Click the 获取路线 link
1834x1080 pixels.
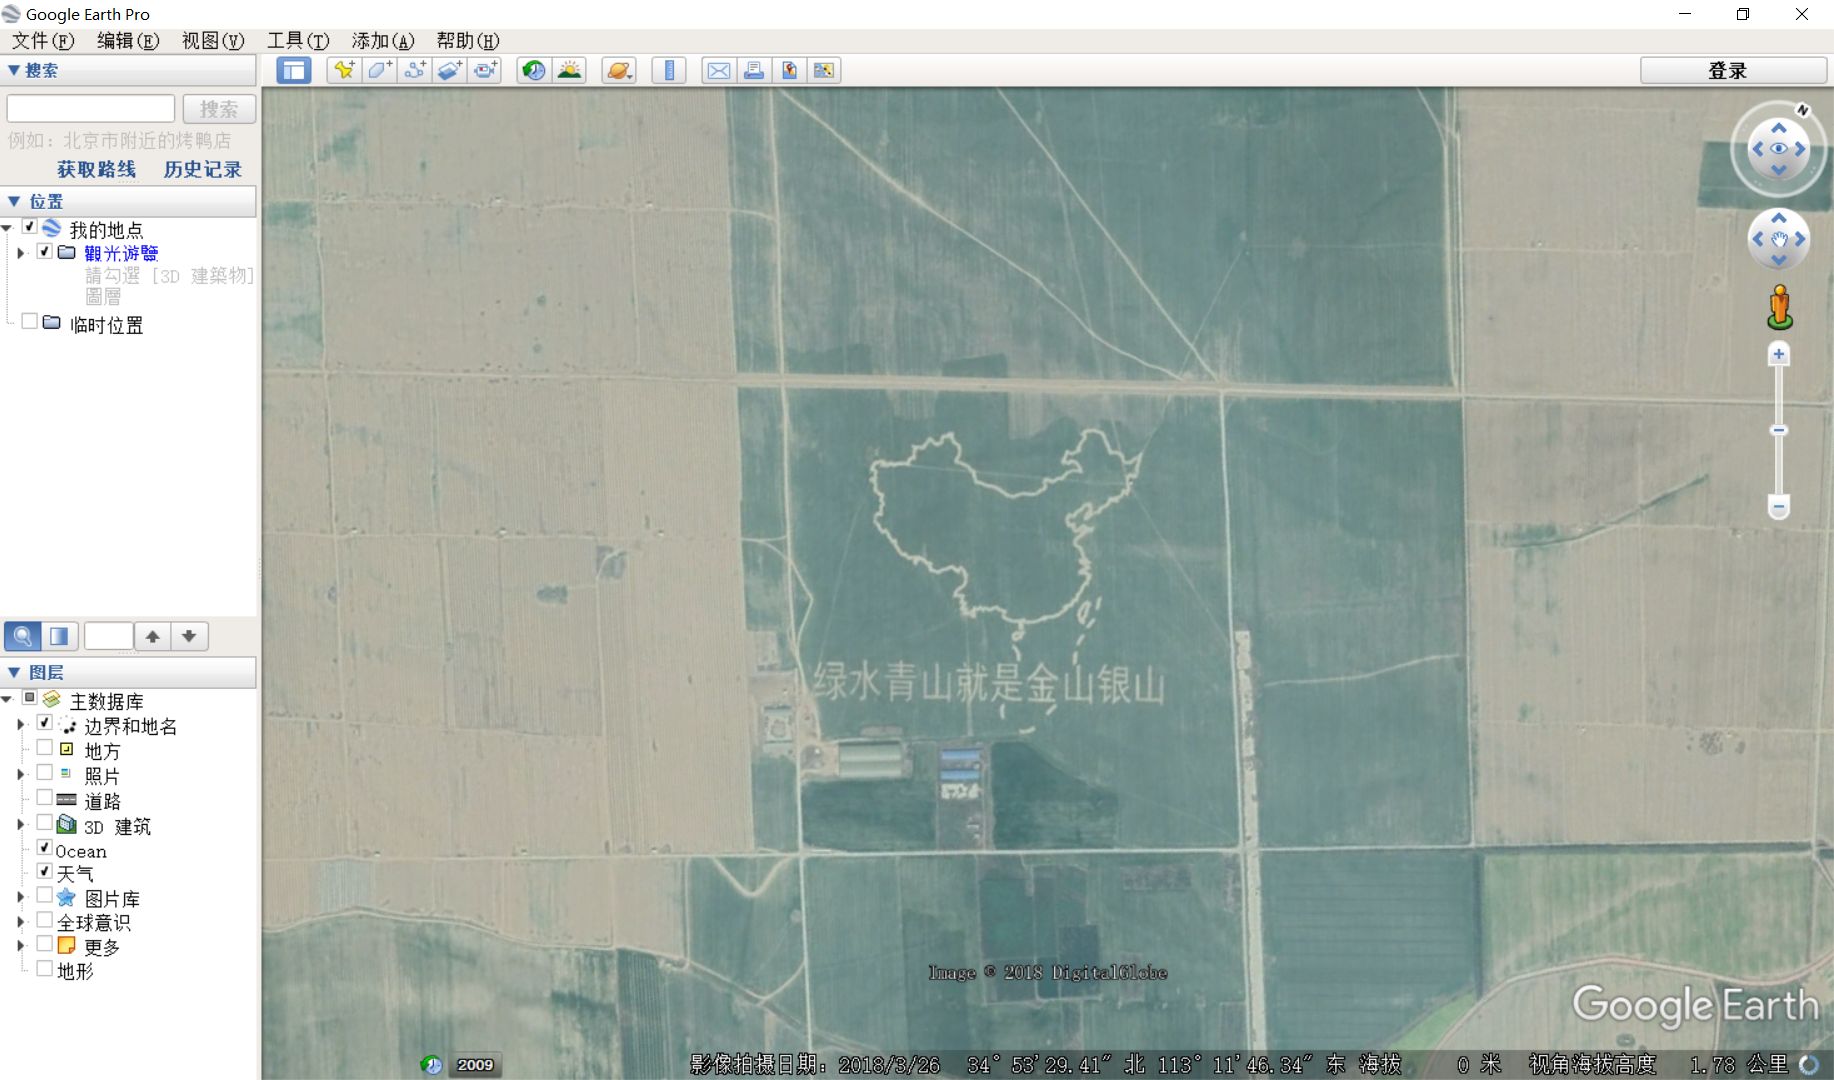point(96,169)
